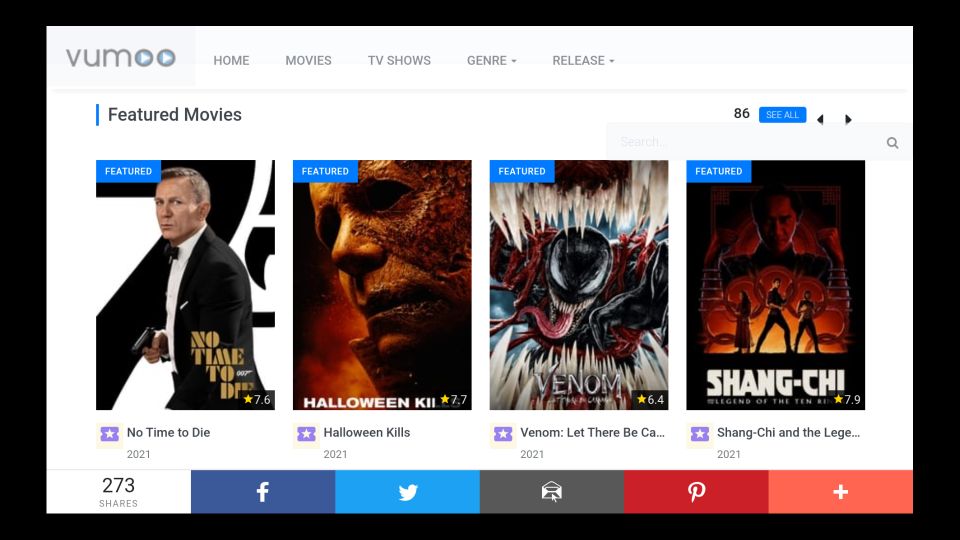Expand the RELEASE dropdown menu

tap(583, 61)
